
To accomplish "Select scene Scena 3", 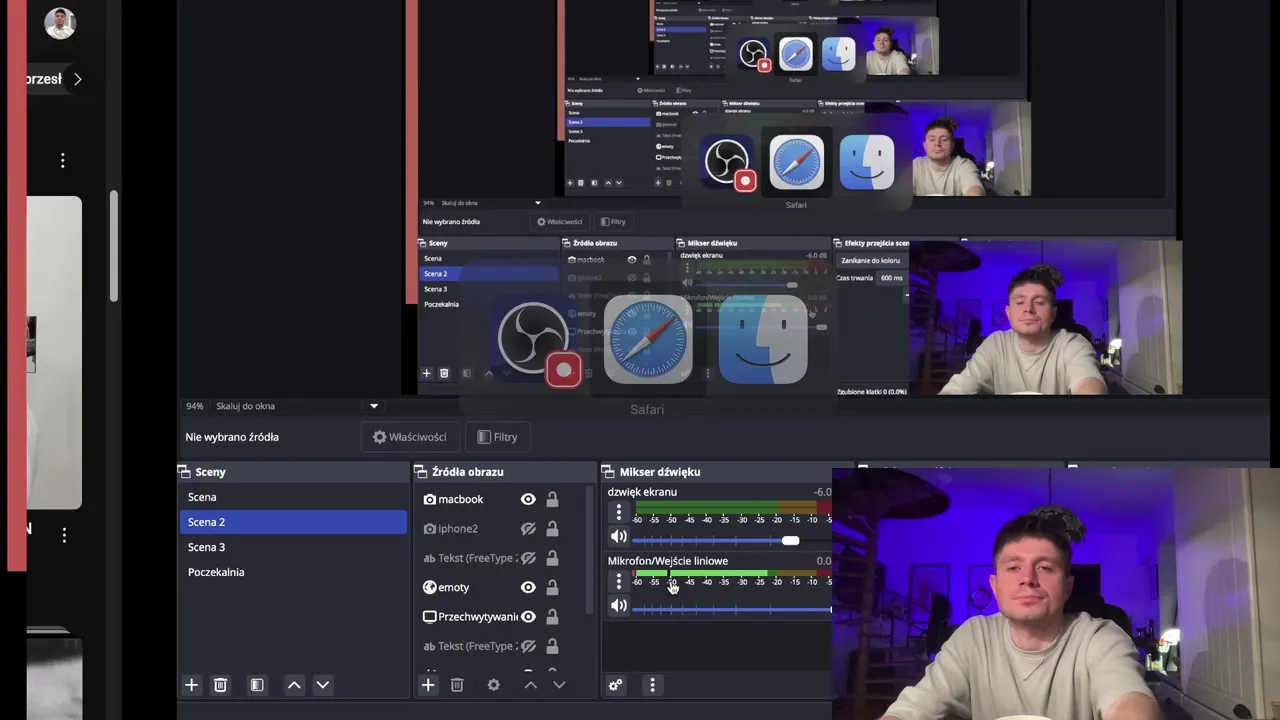I will click(293, 547).
